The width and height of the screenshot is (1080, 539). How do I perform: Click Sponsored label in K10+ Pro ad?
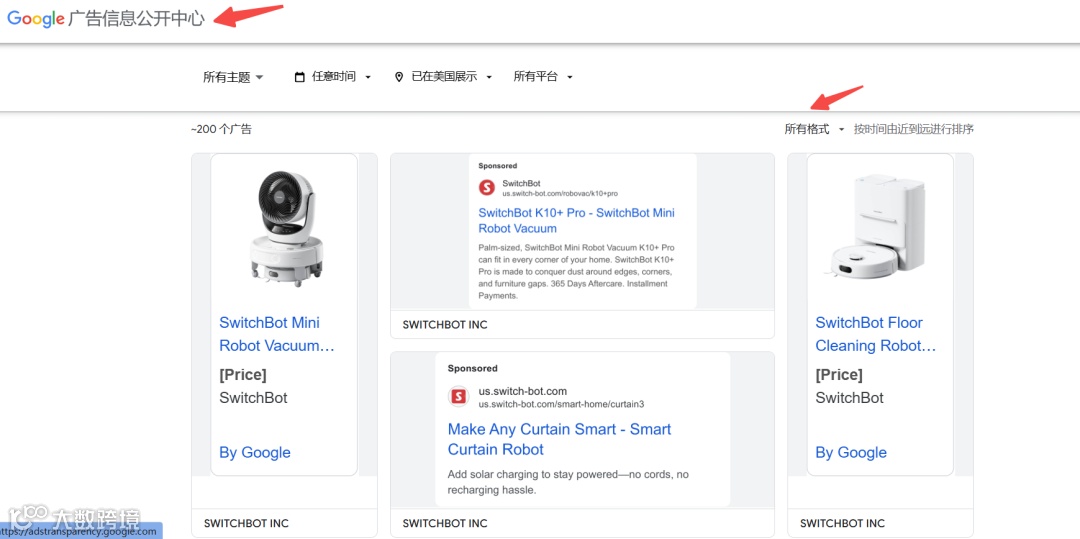497,166
